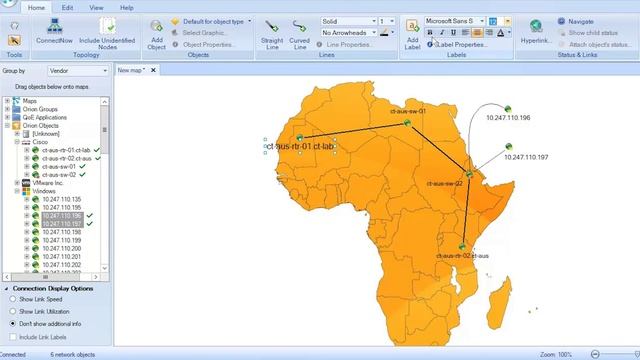Image resolution: width=640 pixels, height=360 pixels.
Task: Open Object Properties
Action: point(203,44)
